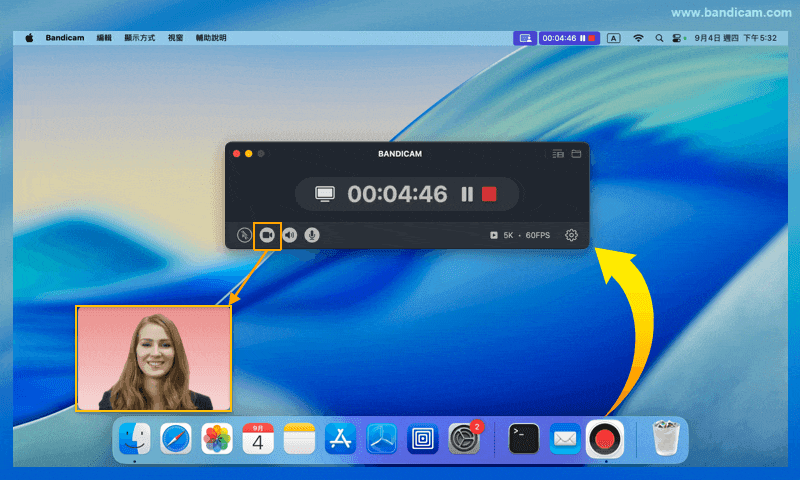Toggle microphone recording in Bandicam
800x480 pixels.
[x=312, y=235]
